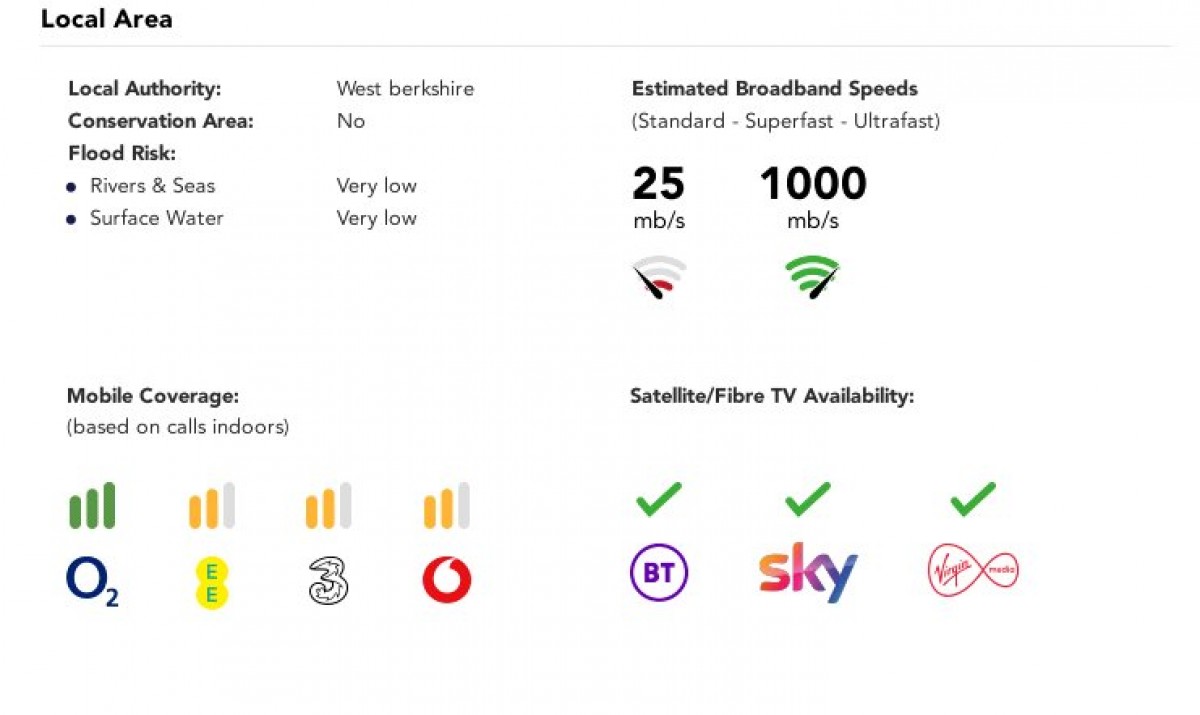Click the Local Area section heading
Viewport: 1200px width, 715px height.
click(x=106, y=19)
